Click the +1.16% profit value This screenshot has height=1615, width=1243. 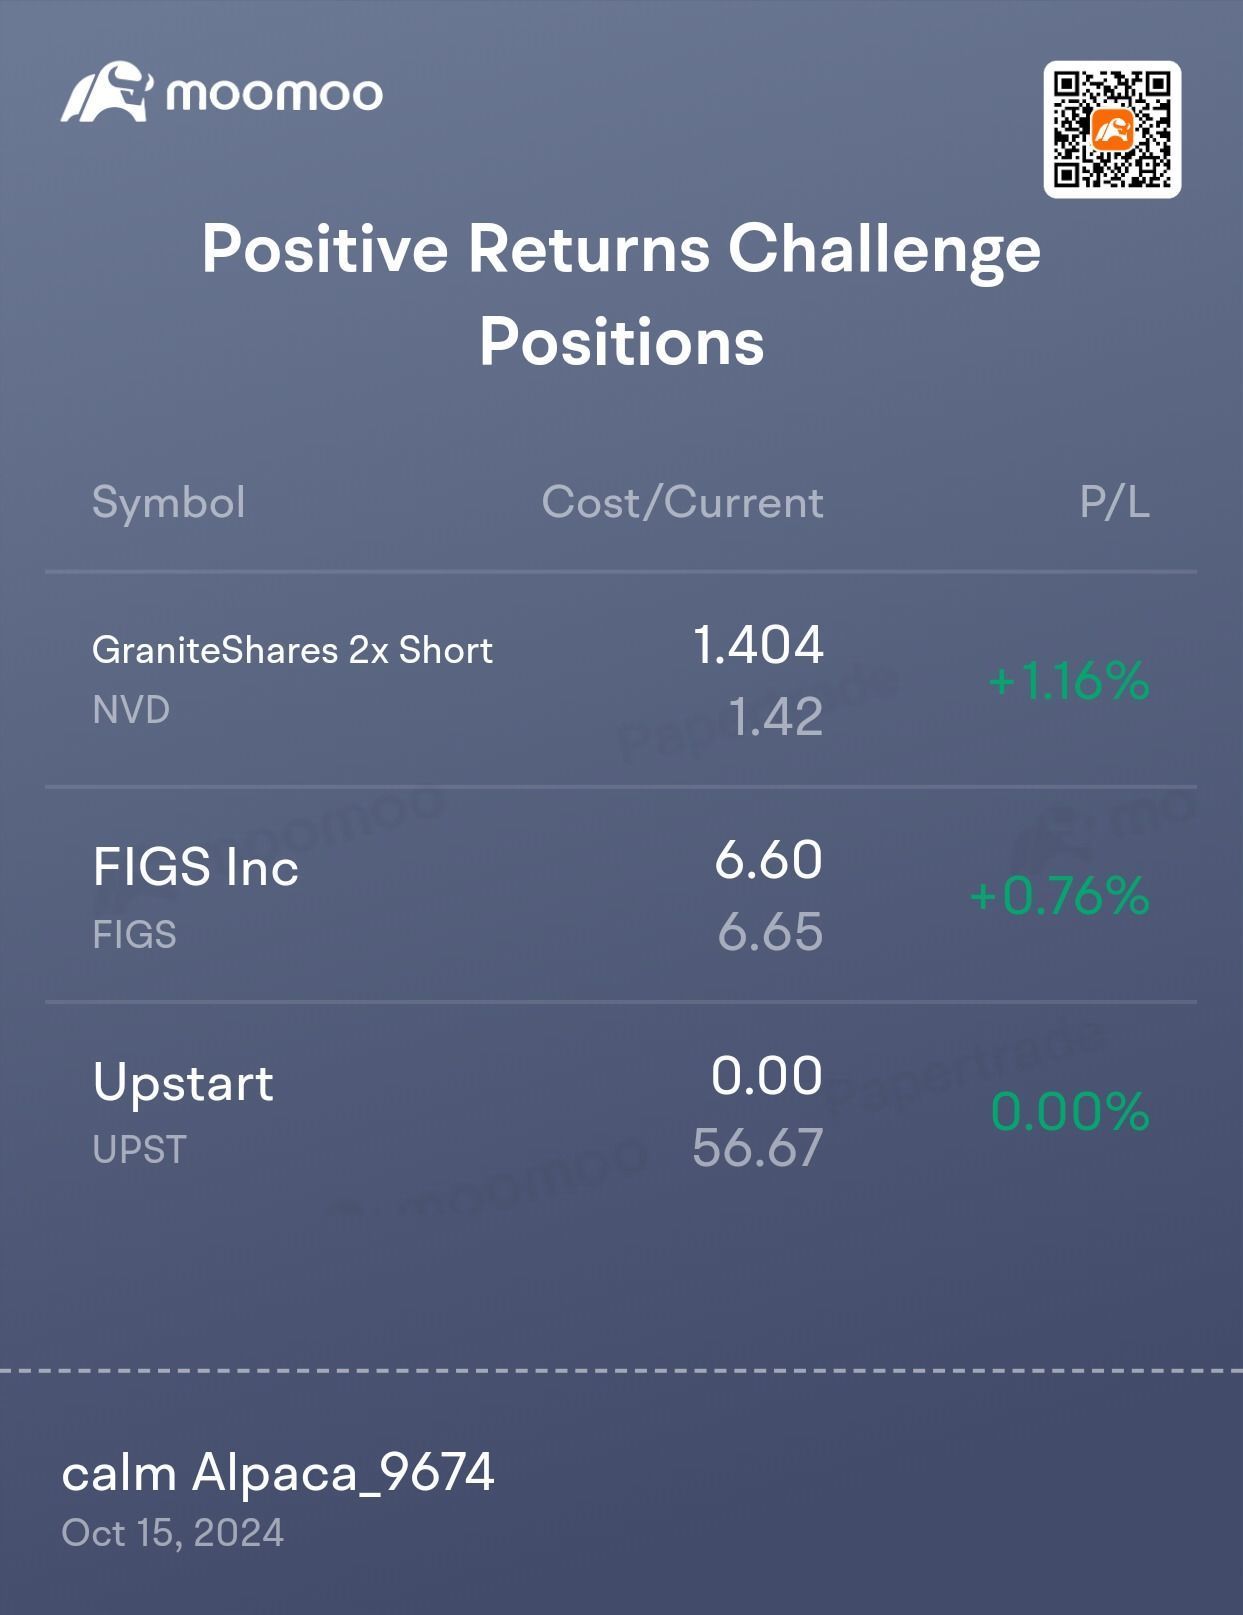coord(1069,681)
